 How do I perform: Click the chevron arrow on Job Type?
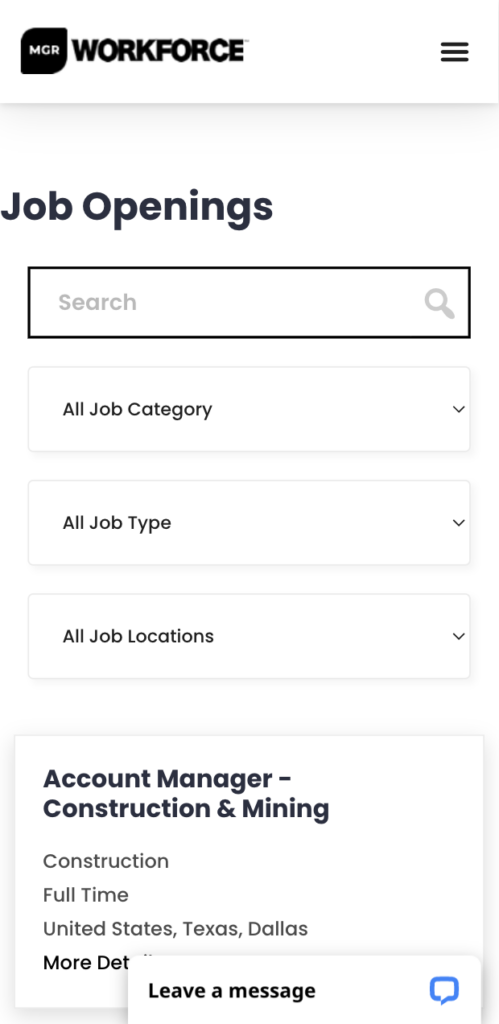459,523
